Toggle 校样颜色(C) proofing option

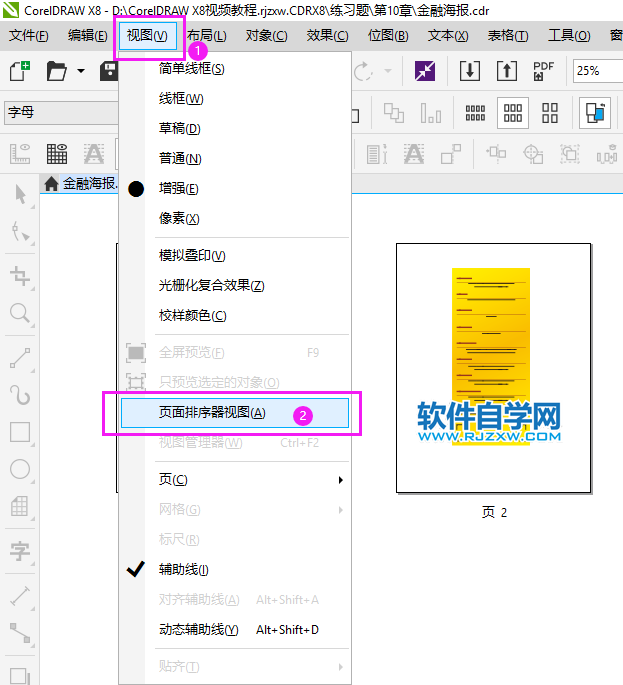(x=235, y=316)
